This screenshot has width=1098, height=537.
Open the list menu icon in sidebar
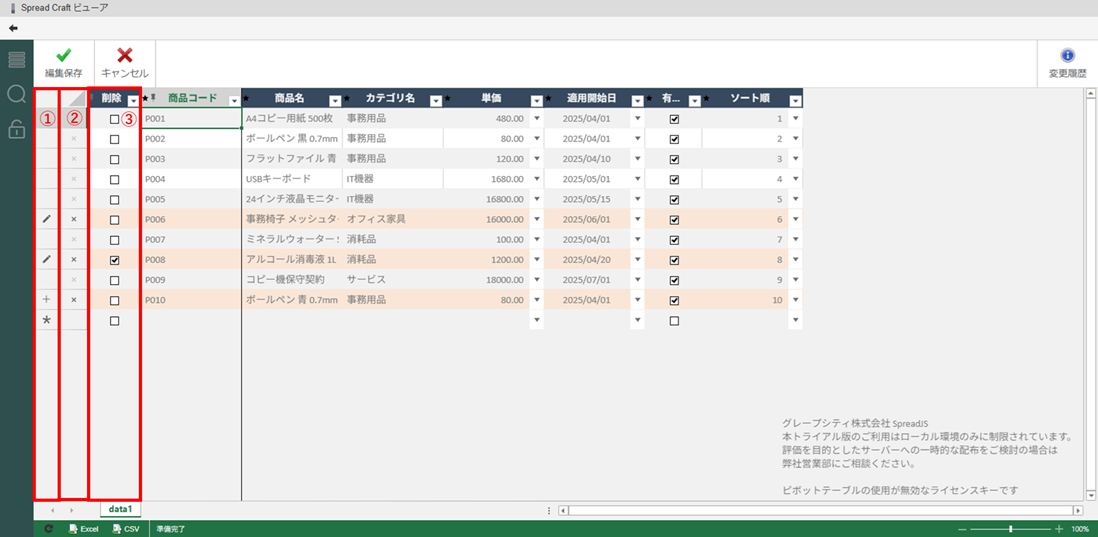17,60
